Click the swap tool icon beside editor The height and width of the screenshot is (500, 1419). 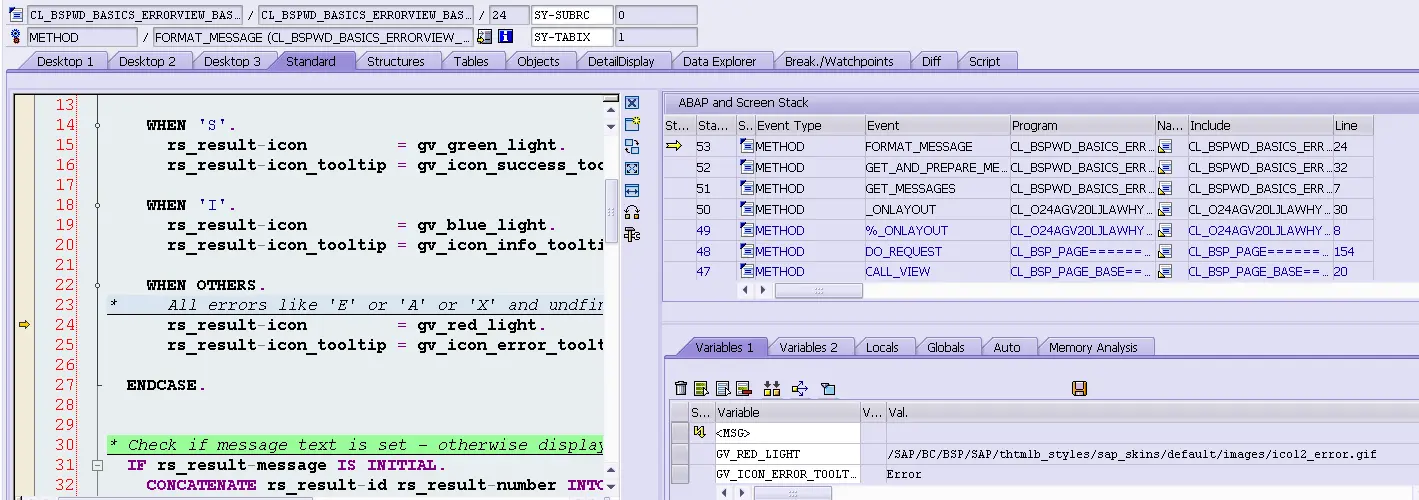(x=632, y=146)
